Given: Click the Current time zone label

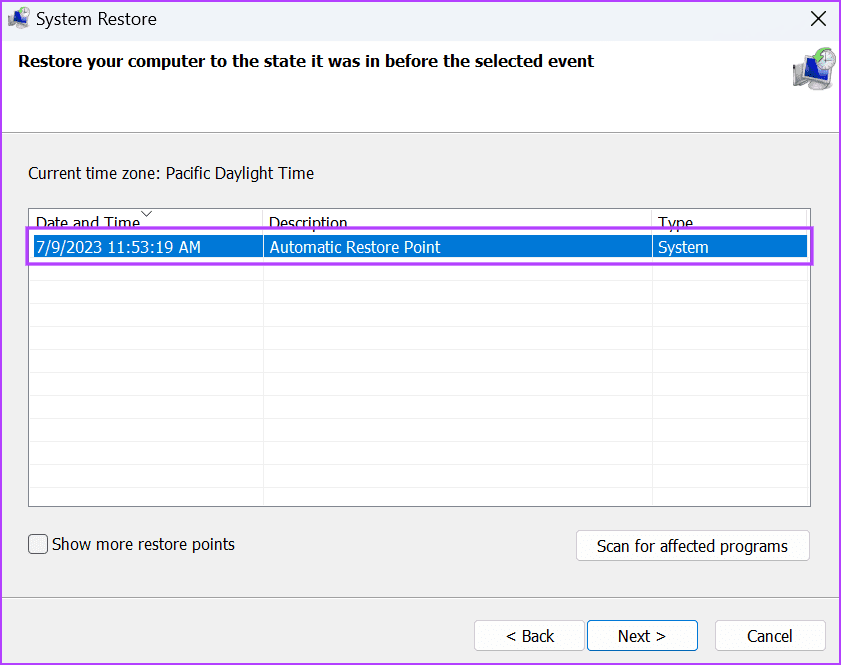Looking at the screenshot, I should 170,173.
